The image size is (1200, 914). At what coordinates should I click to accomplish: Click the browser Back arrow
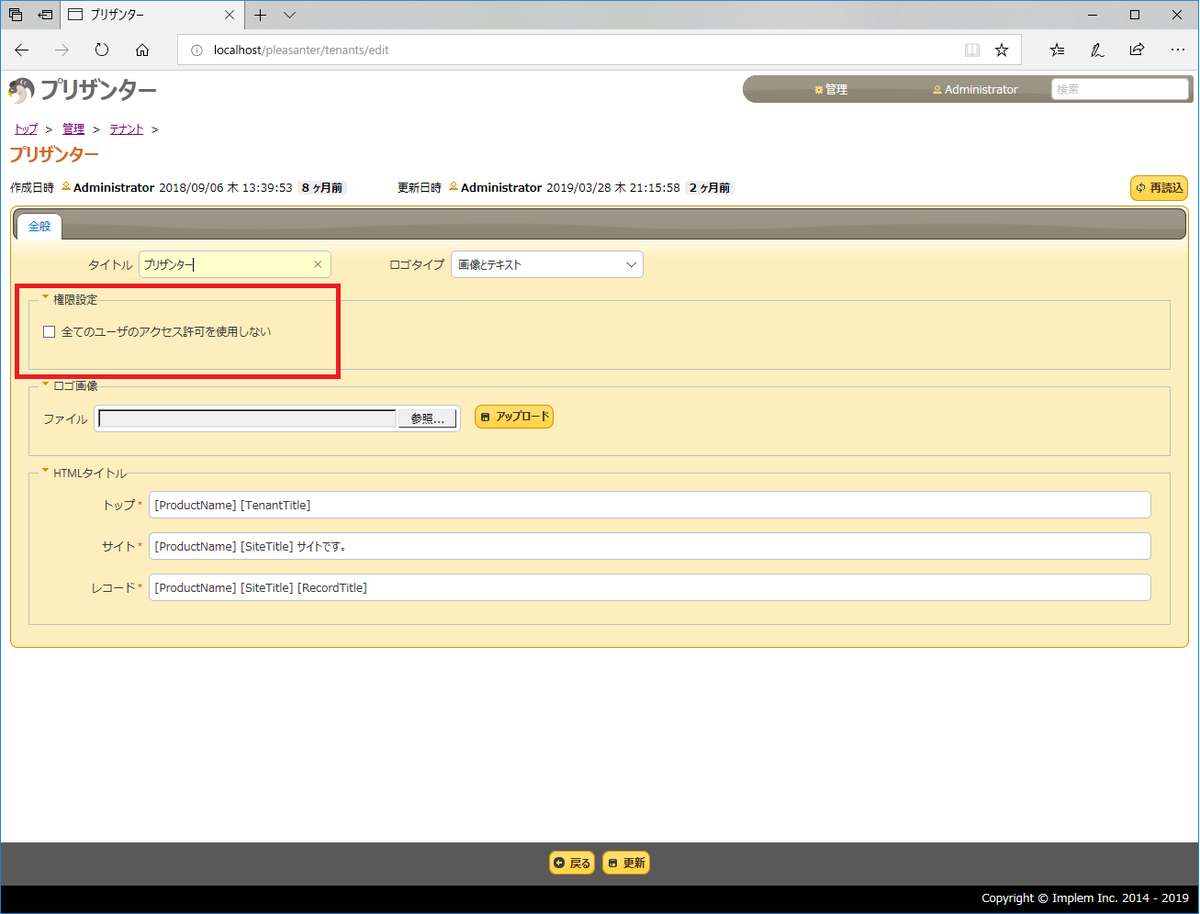click(22, 49)
